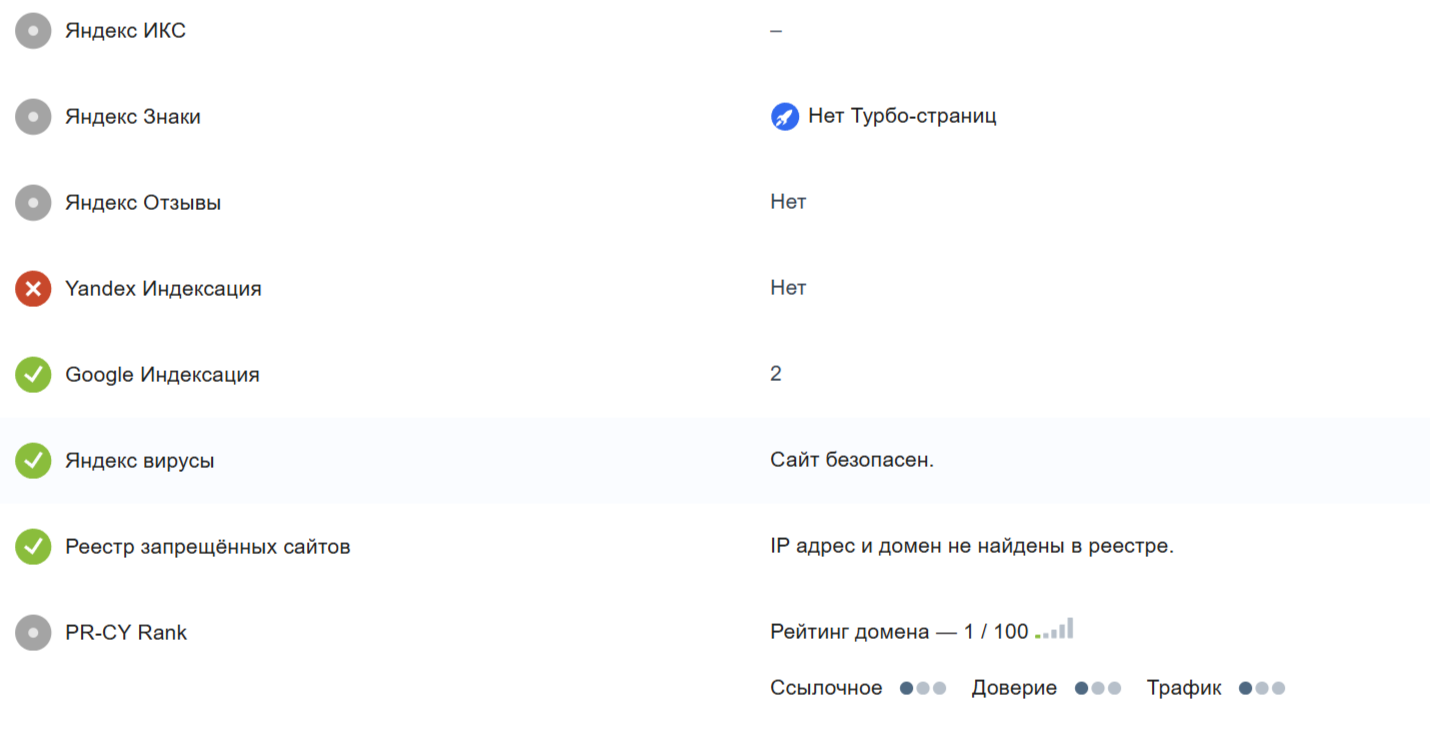This screenshot has width=1430, height=744.
Task: Click the gray icon next to Яндекс Отзывы
Action: click(x=33, y=203)
